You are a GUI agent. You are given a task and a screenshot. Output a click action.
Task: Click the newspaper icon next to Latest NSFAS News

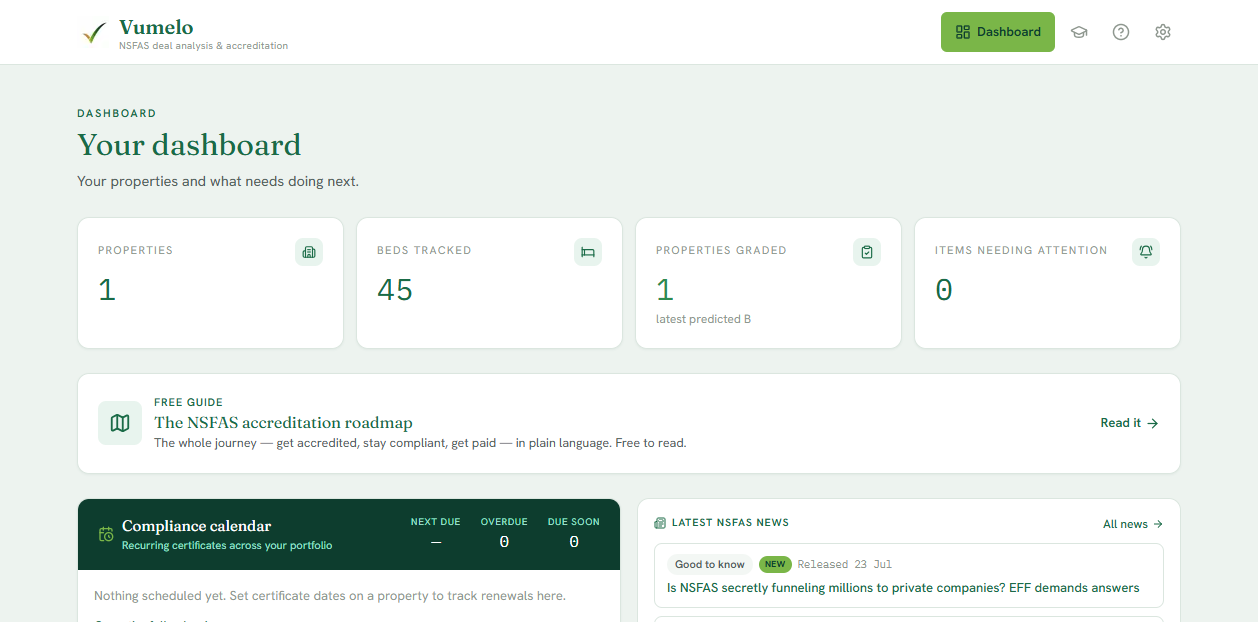660,523
